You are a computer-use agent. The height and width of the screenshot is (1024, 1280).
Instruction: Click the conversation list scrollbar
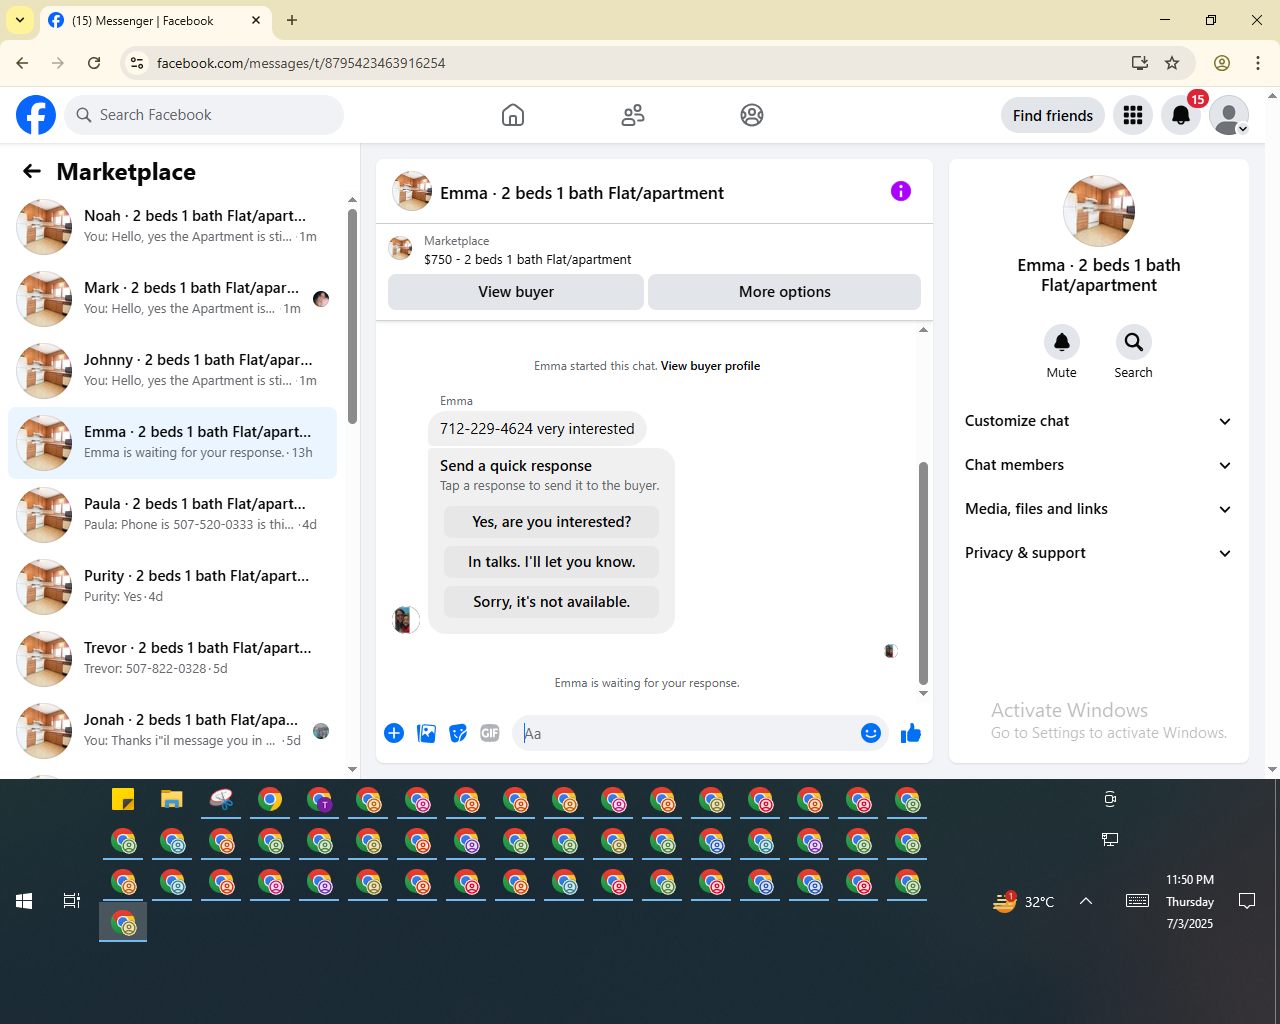(352, 316)
